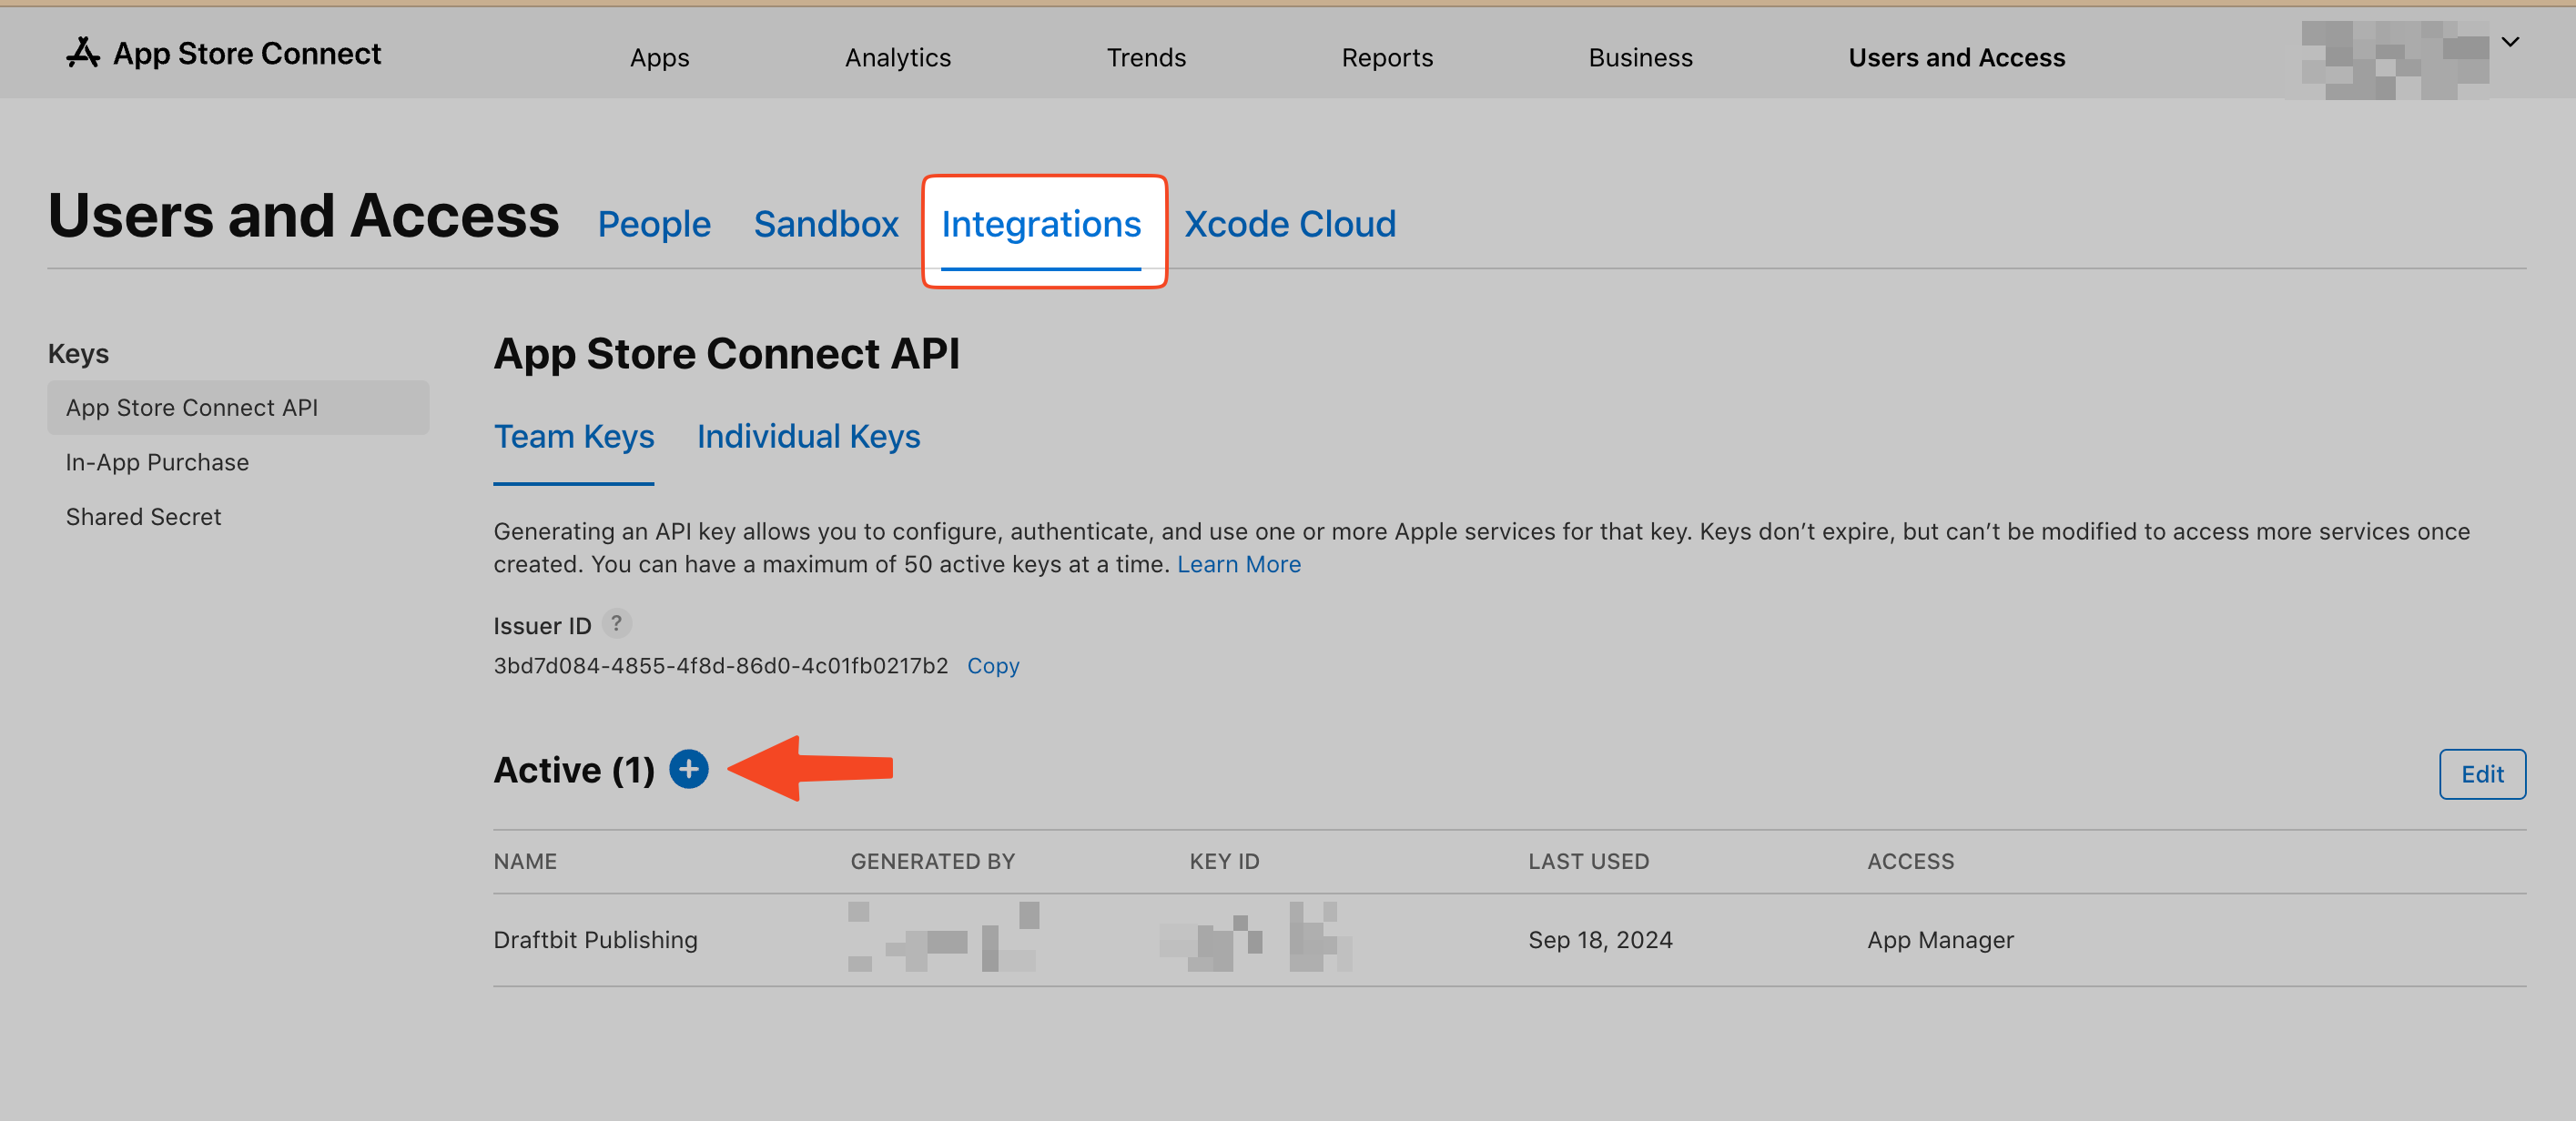Switch to the Individual Keys tab
The image size is (2576, 1121).
coord(809,436)
